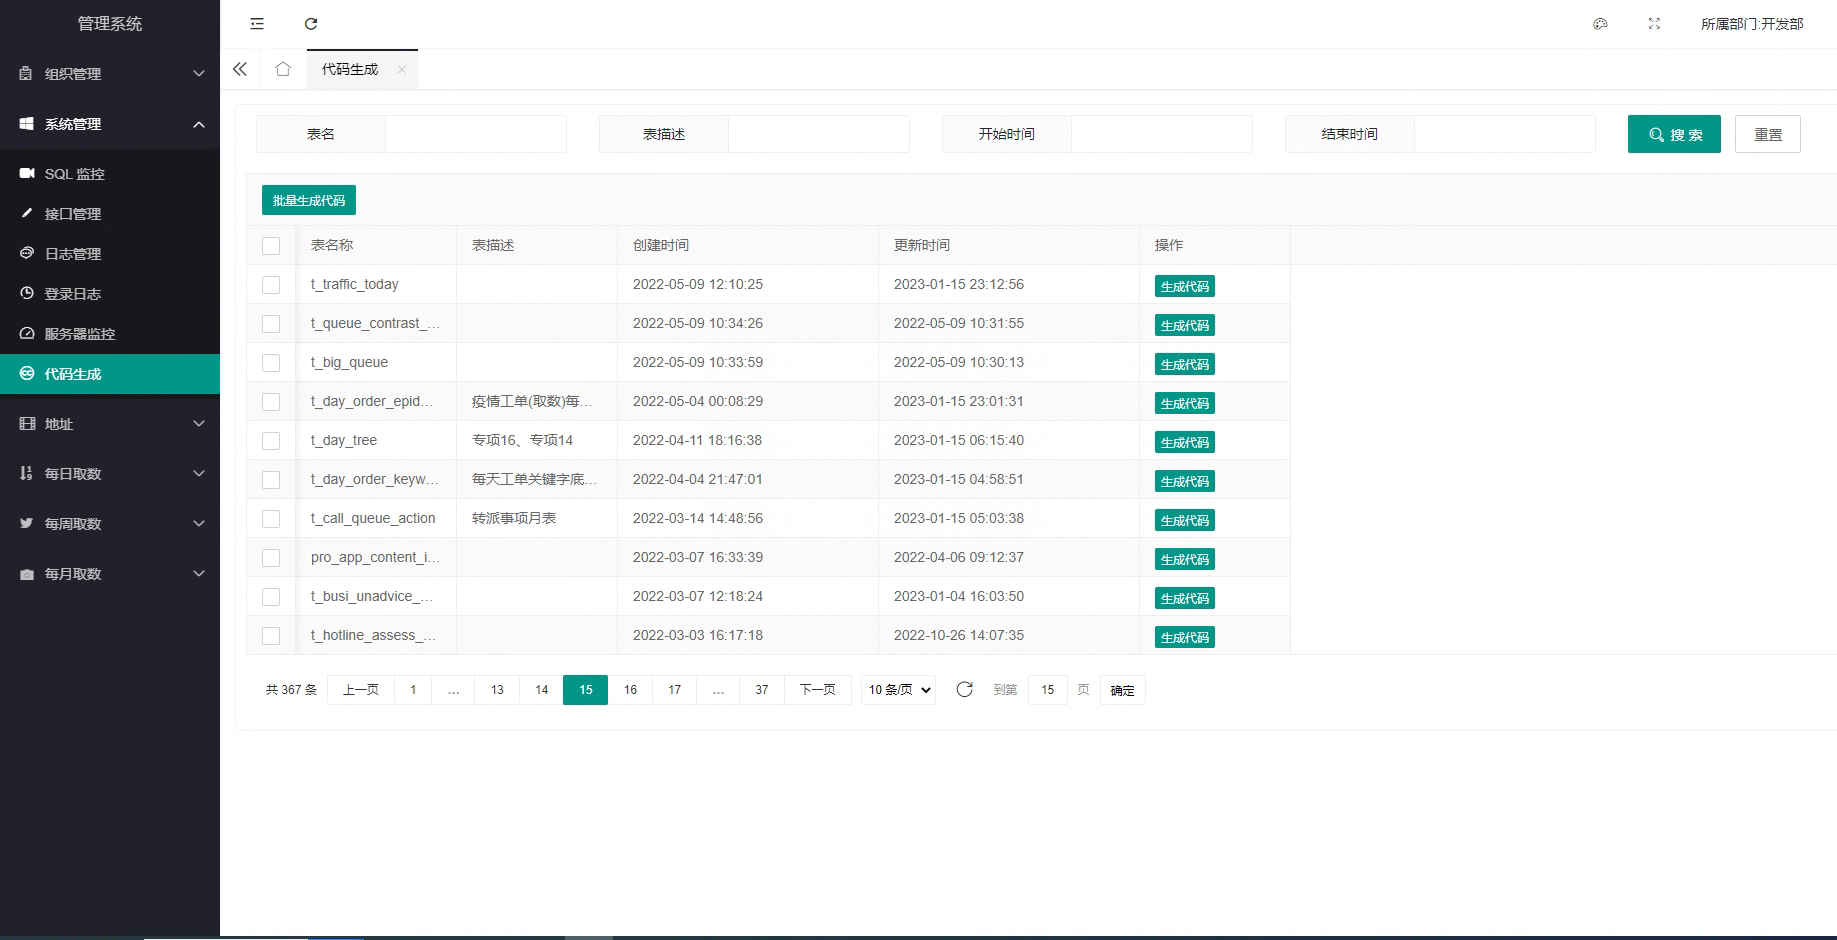Click the 组织管理 sidebar icon
Screen dimensions: 1837x940
(26, 73)
